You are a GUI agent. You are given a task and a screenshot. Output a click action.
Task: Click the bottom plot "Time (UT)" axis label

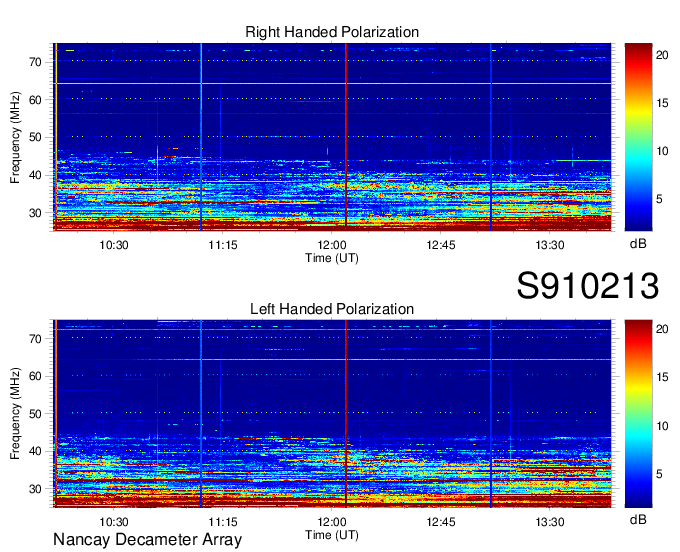332,535
